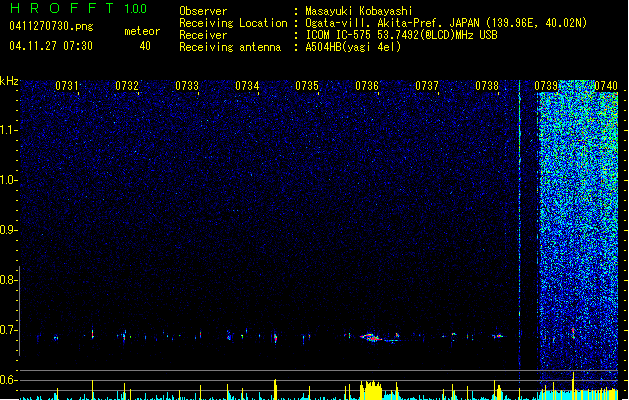
Task: Click the 0.8 kHz axis label
Action: [8, 280]
